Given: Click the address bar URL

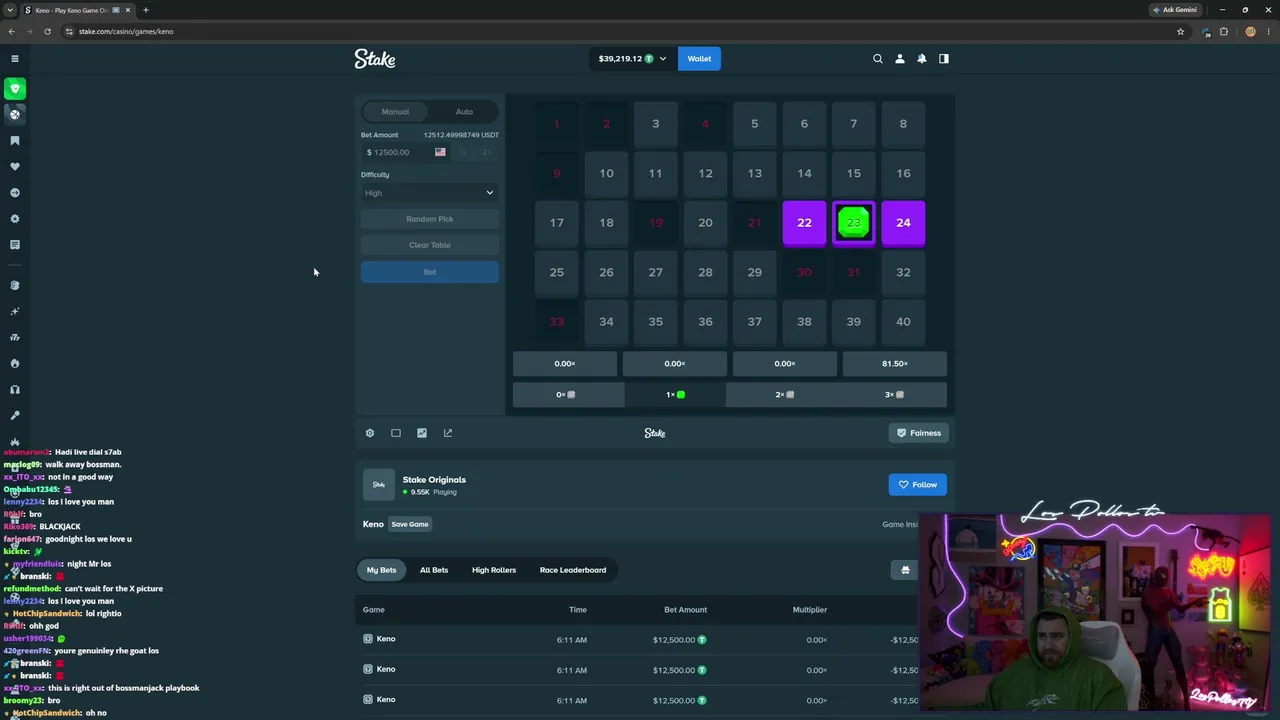Looking at the screenshot, I should (x=126, y=31).
